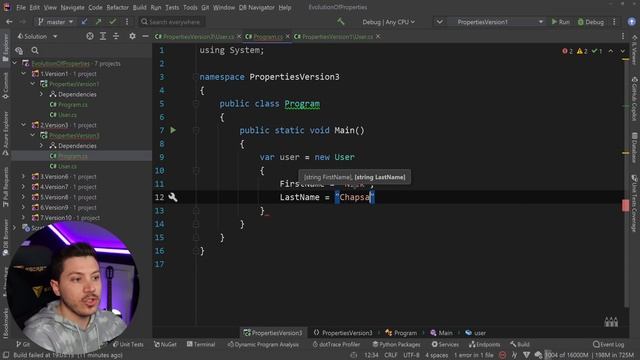640x360 pixels.
Task: Click the Locate in Solution target icon
Action: tap(90, 36)
